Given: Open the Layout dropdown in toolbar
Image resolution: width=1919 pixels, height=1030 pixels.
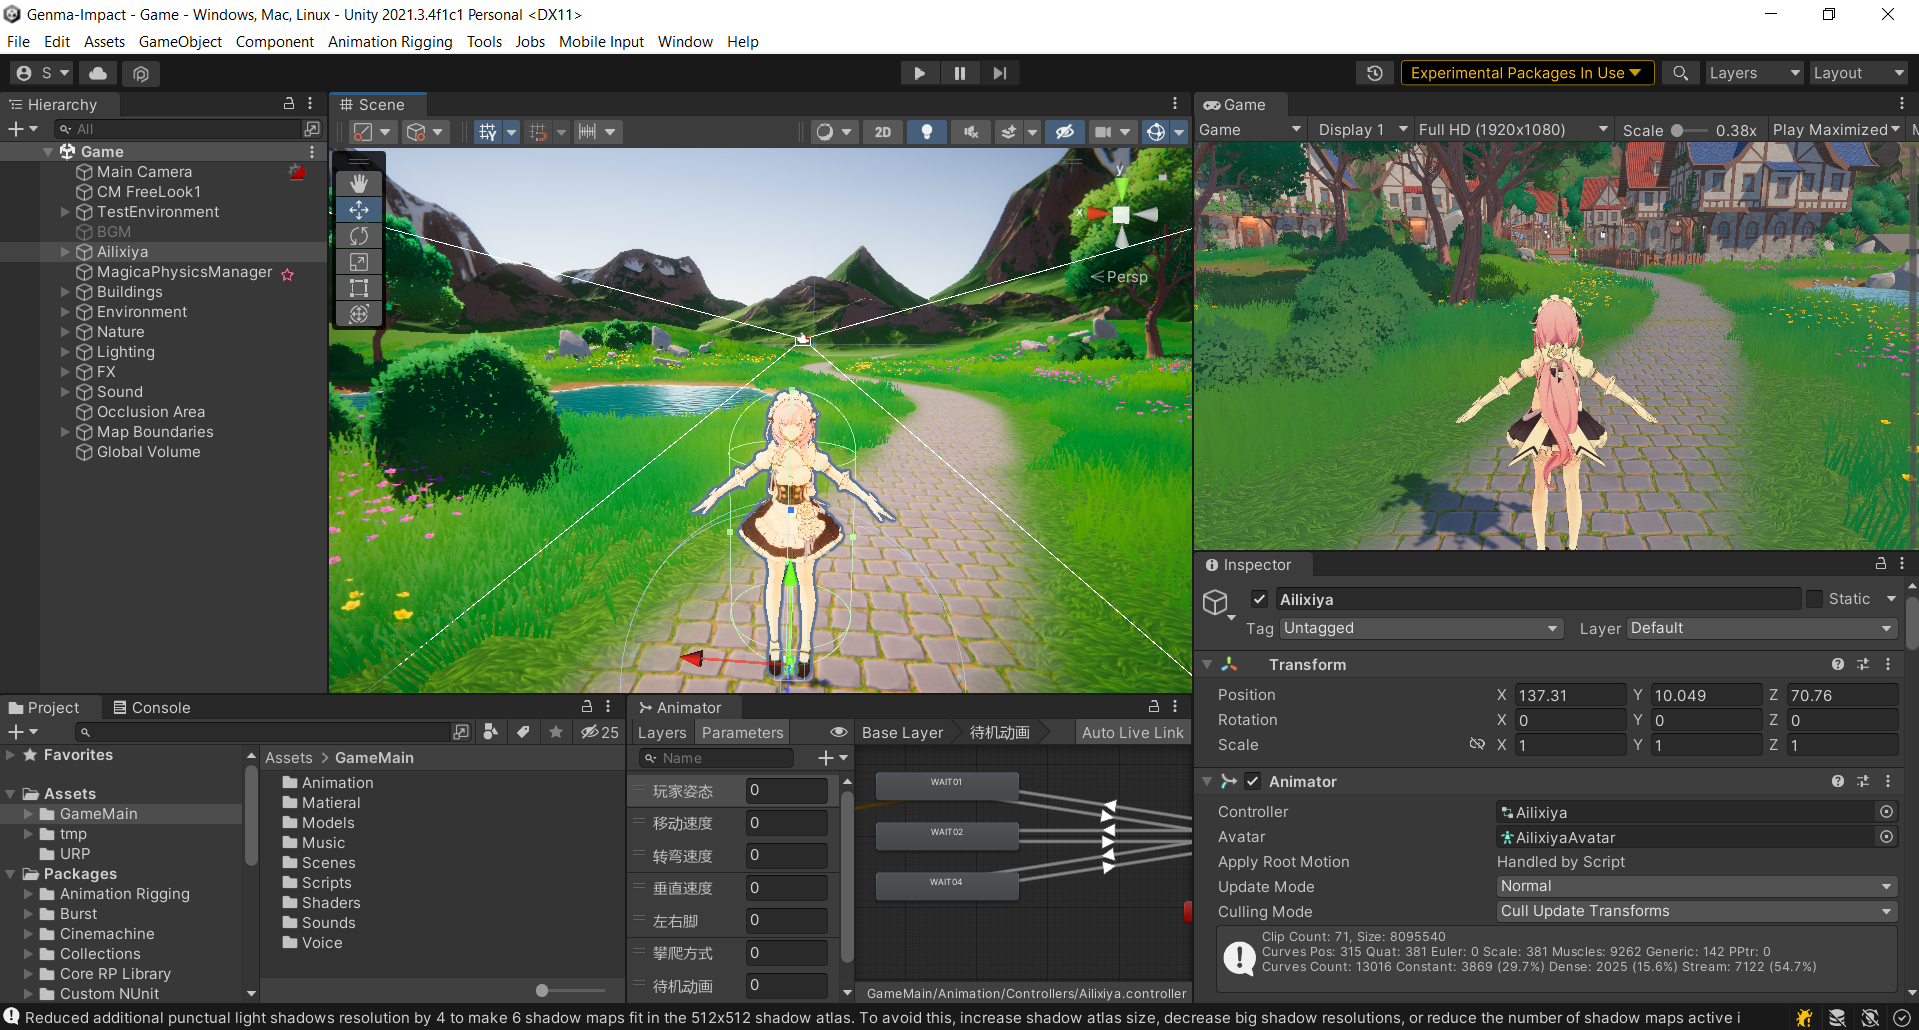Looking at the screenshot, I should click(1858, 73).
